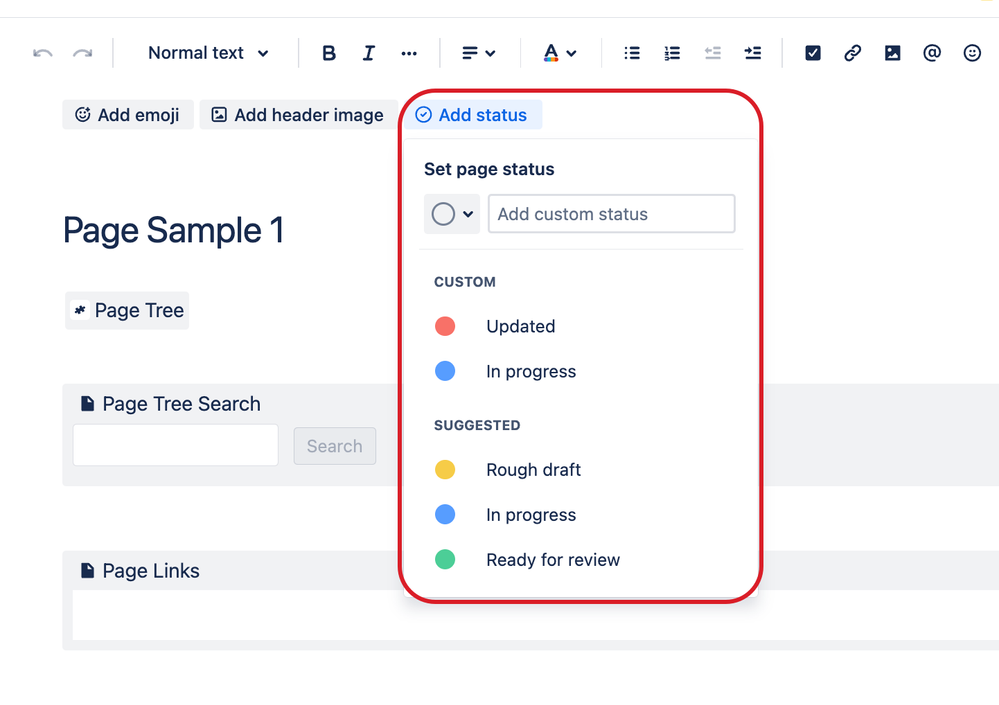Viewport: 999px width, 705px height.
Task: Open text color dropdown
Action: (559, 53)
